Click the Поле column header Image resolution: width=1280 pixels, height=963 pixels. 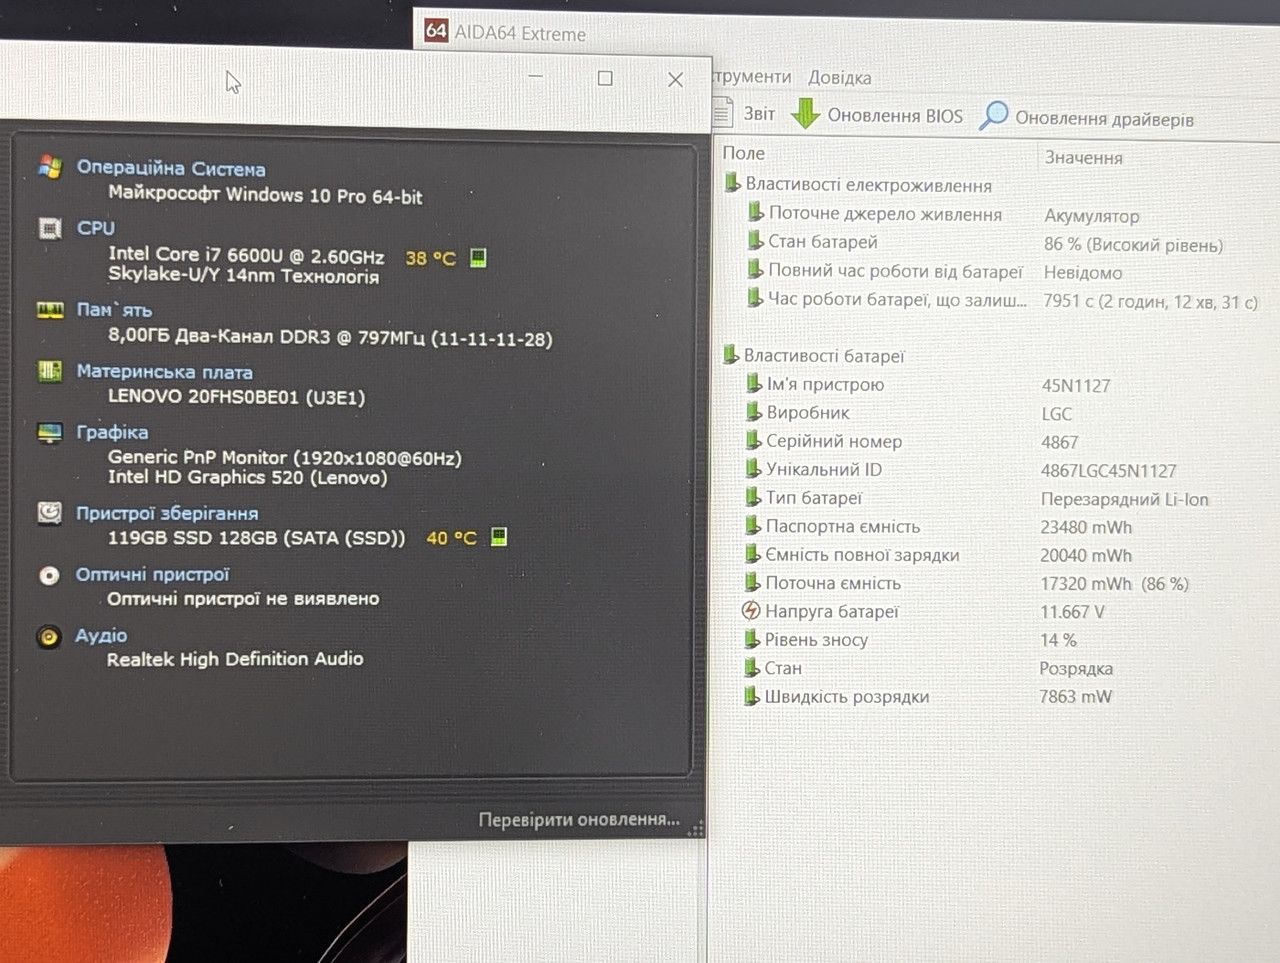click(744, 153)
